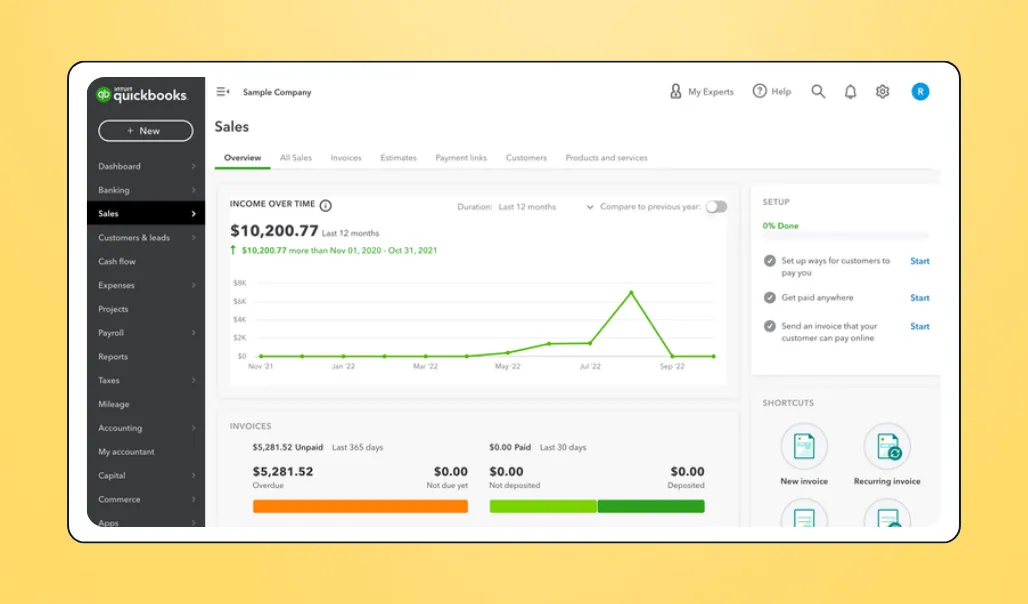Select the Recurring invoice shortcut
This screenshot has width=1028, height=604.
tap(886, 445)
